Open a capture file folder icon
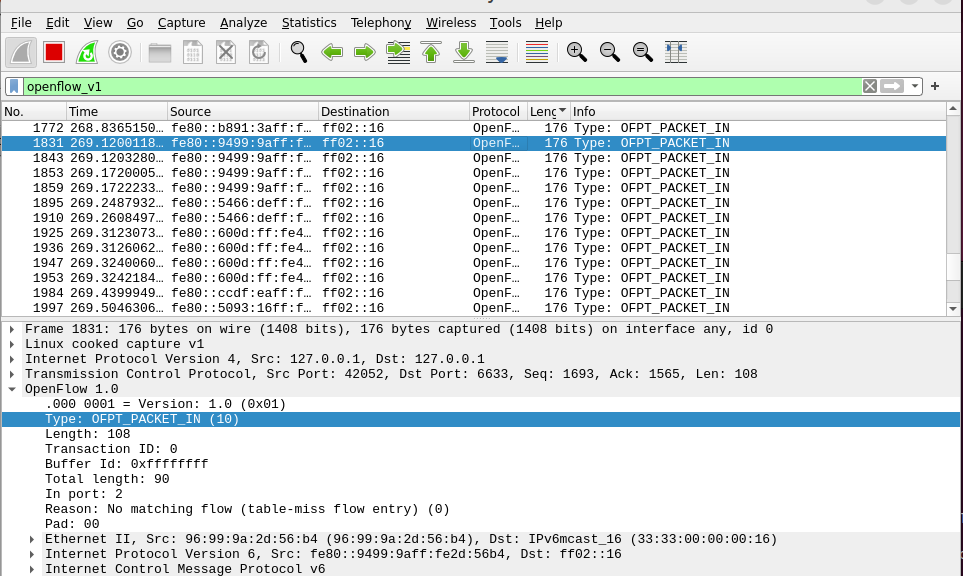The height and width of the screenshot is (576, 963). pos(160,52)
